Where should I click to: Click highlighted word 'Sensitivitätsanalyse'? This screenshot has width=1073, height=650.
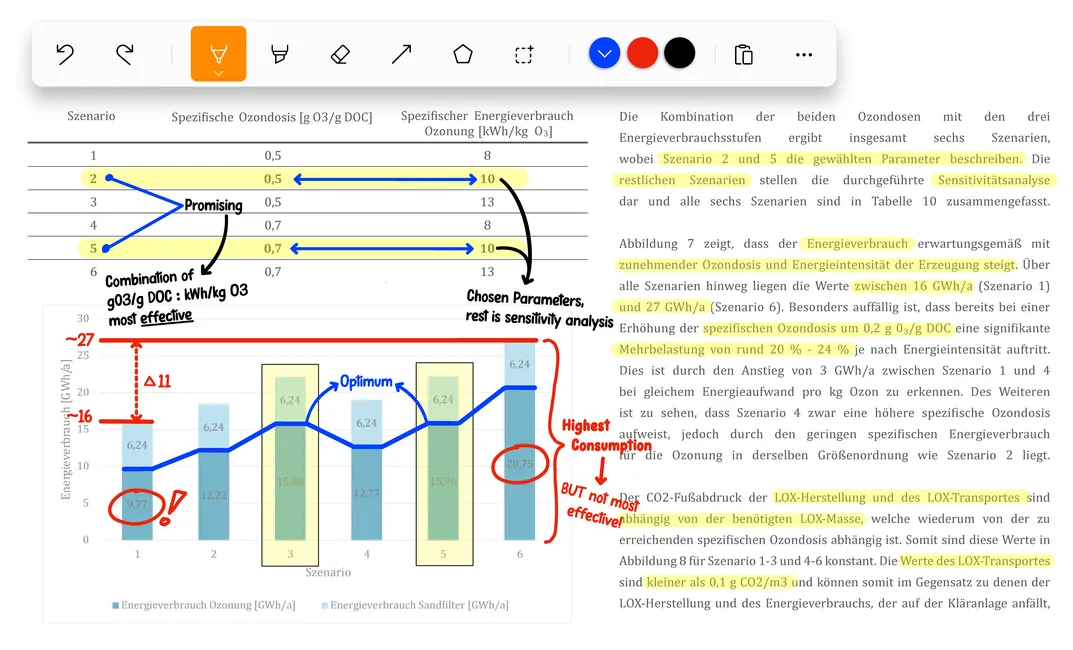pyautogui.click(x=994, y=180)
